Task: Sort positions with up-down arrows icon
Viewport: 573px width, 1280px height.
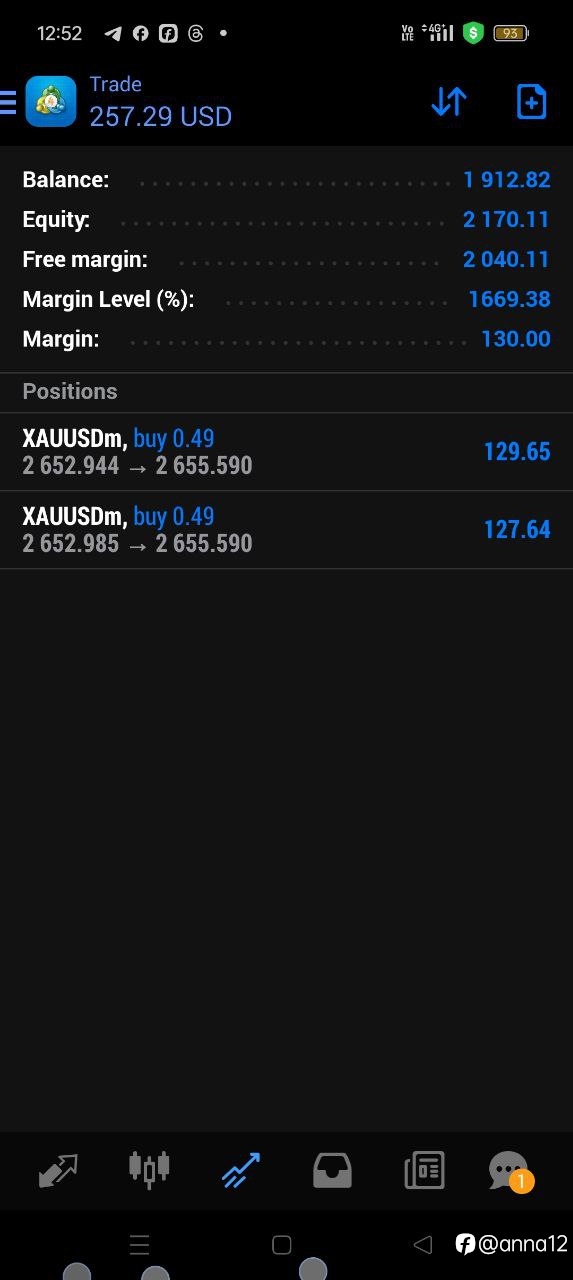Action: (x=449, y=101)
